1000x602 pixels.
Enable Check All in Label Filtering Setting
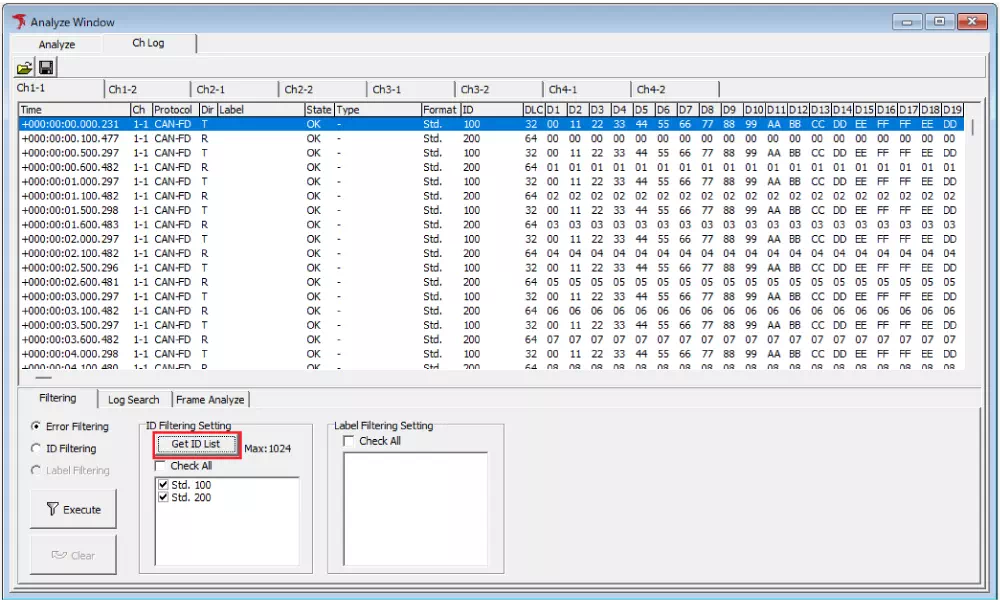347,441
